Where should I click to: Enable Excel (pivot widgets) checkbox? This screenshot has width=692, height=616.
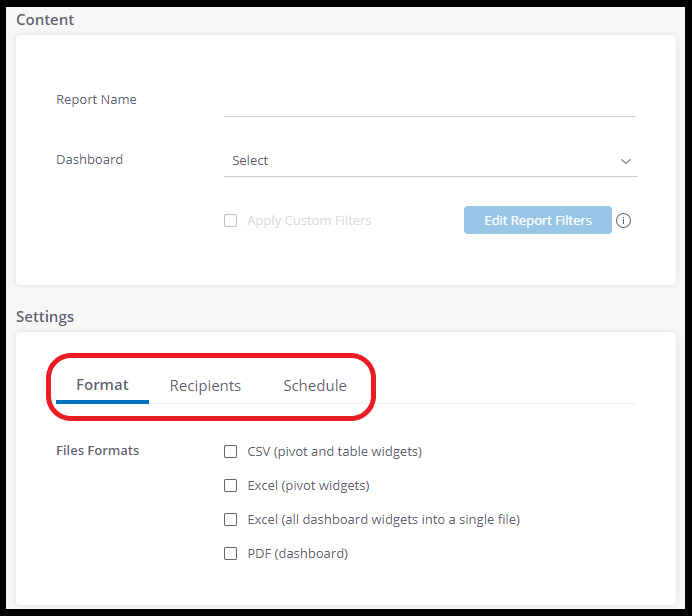(230, 485)
